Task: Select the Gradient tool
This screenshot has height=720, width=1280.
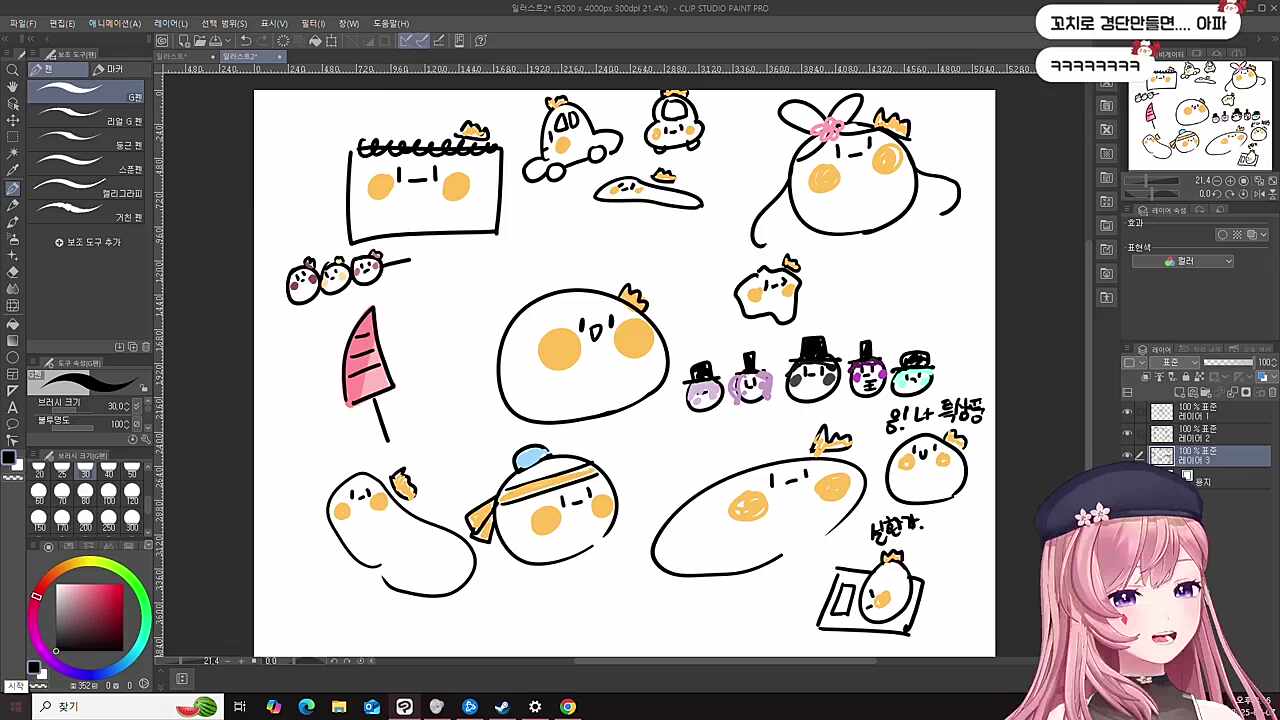Action: (x=12, y=341)
